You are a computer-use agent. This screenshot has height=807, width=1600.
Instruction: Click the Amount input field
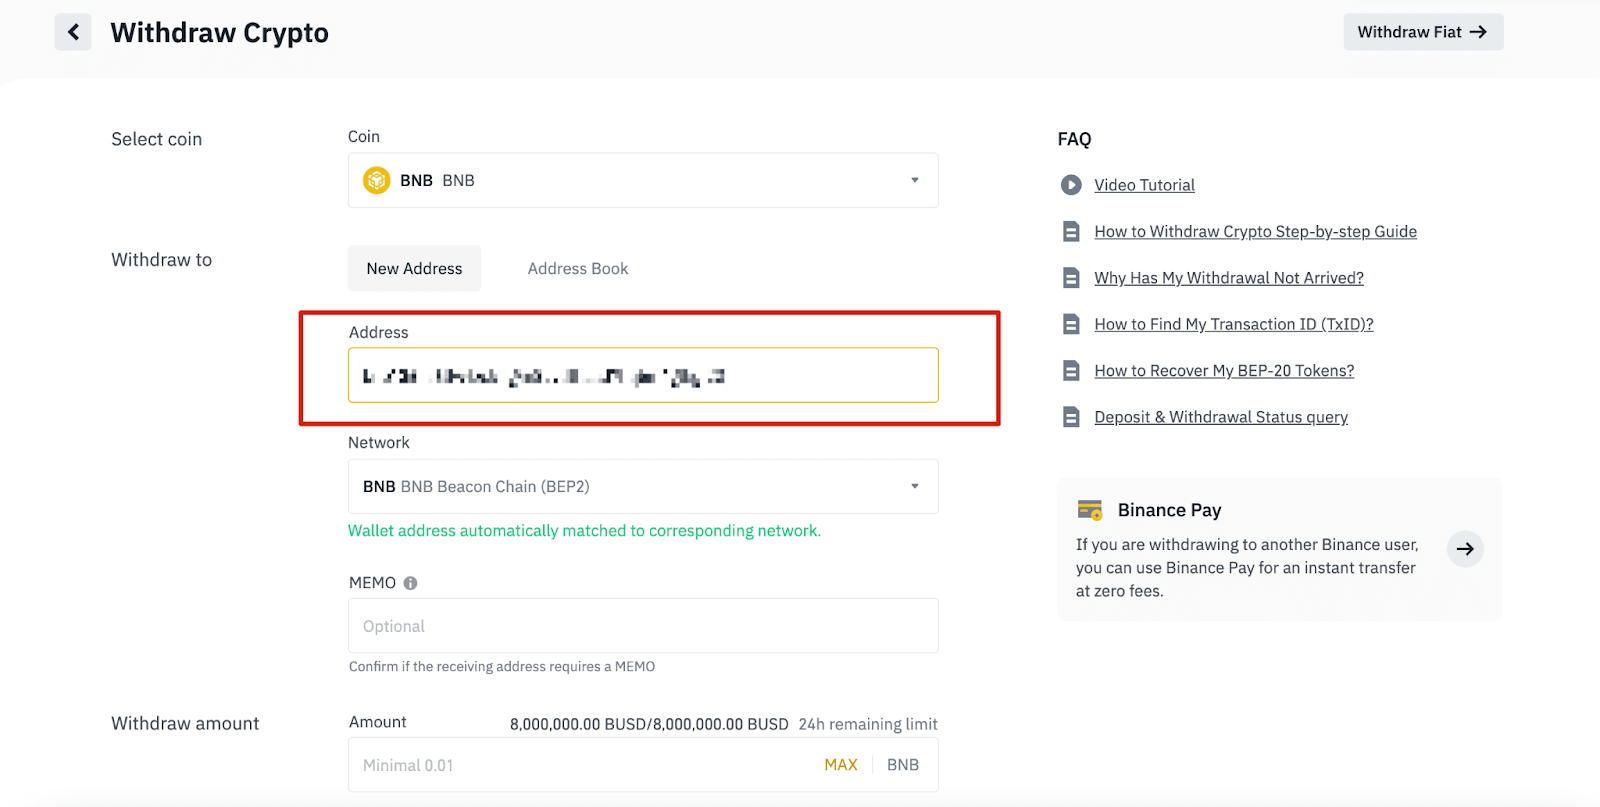[x=643, y=765]
